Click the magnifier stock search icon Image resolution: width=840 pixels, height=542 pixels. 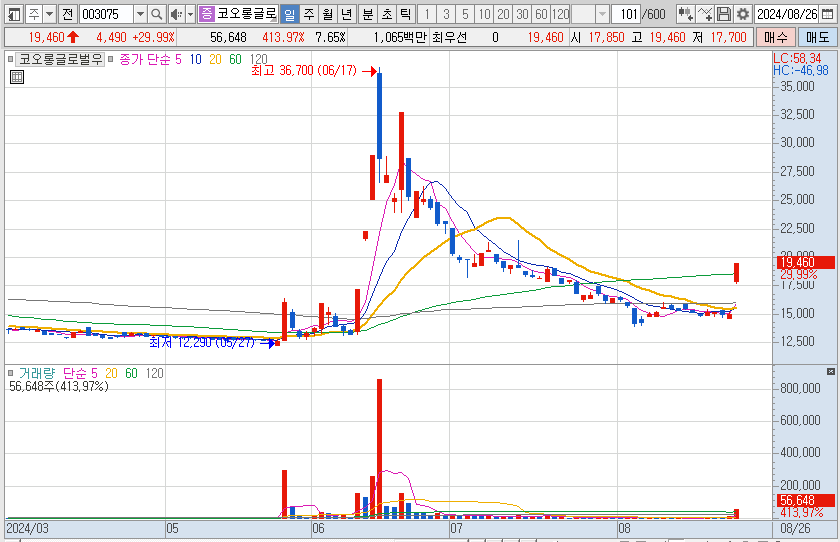coord(156,14)
